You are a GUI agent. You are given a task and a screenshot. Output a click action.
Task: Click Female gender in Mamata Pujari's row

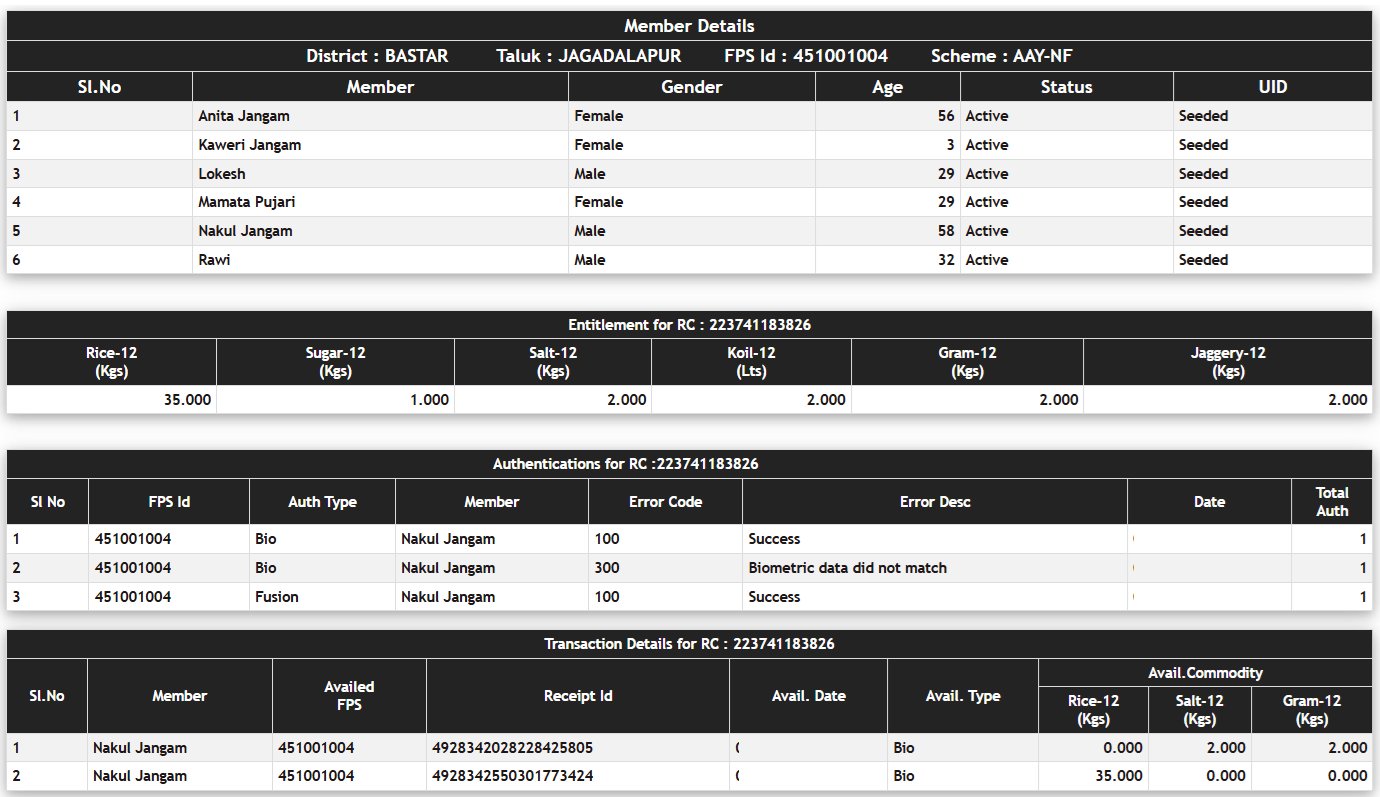pyautogui.click(x=598, y=202)
